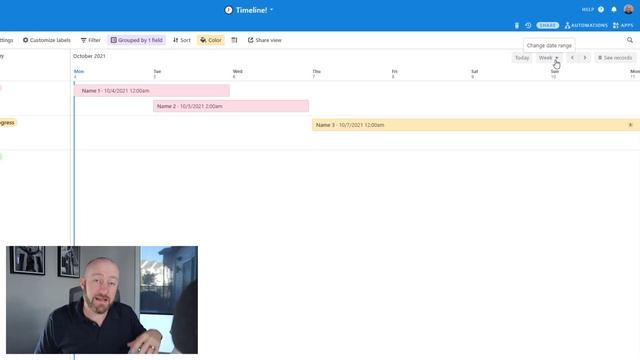Screen dimensions: 640x360
Task: Open the Name 2 timeline record
Action: tap(231, 106)
